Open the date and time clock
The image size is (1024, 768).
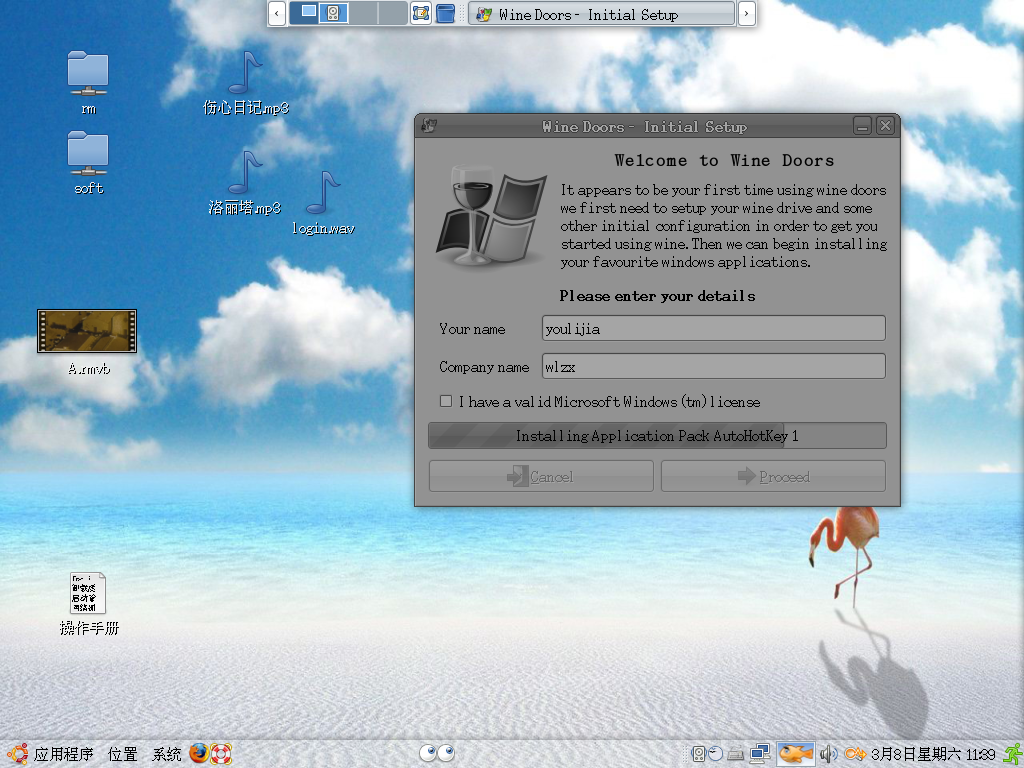[933, 755]
